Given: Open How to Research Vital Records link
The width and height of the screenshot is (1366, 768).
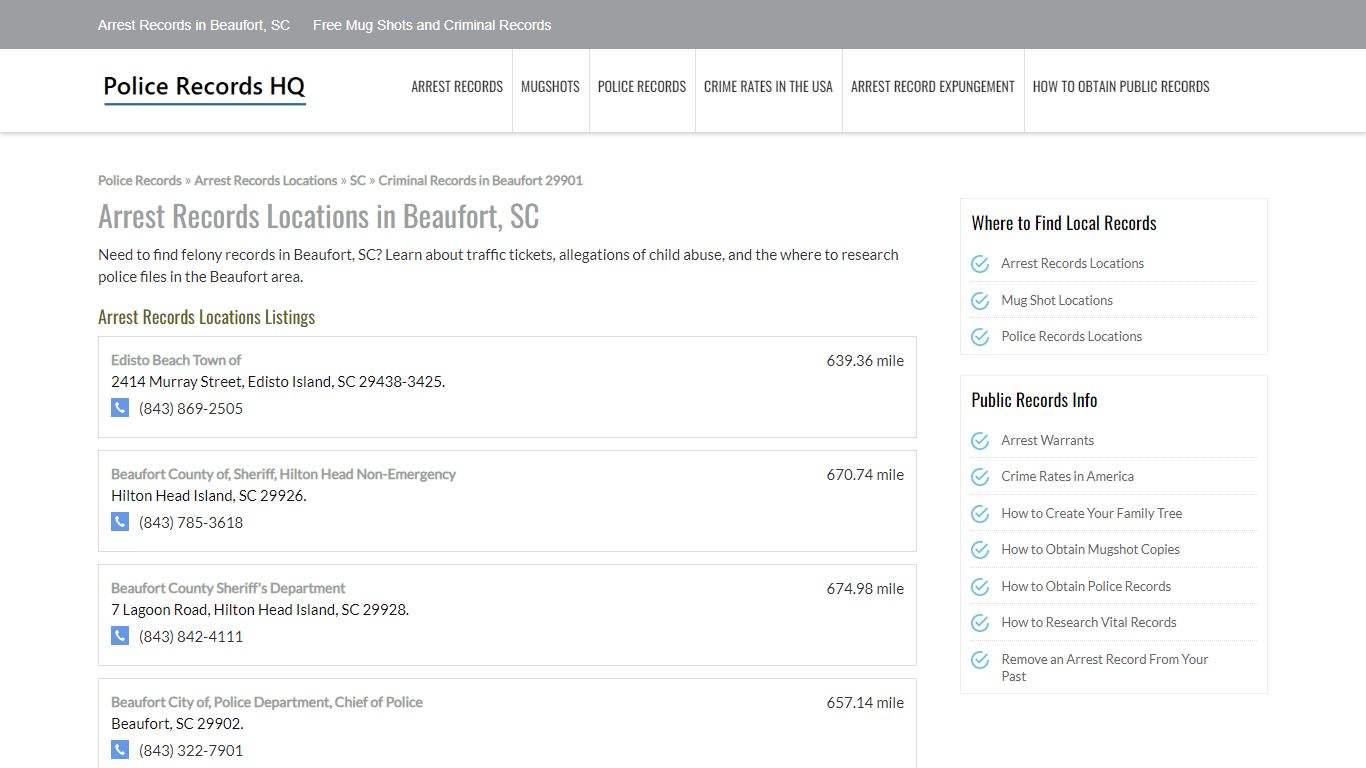Looking at the screenshot, I should pyautogui.click(x=1089, y=623).
